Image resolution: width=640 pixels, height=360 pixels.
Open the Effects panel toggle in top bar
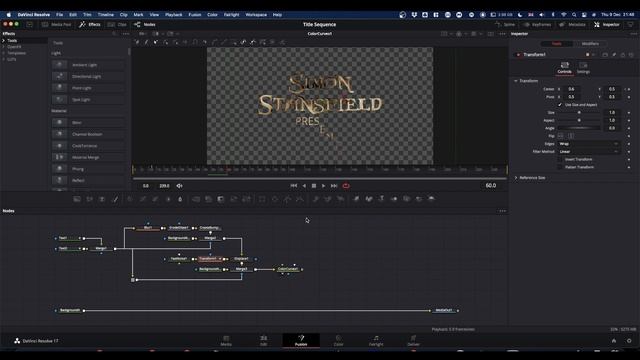(x=90, y=24)
